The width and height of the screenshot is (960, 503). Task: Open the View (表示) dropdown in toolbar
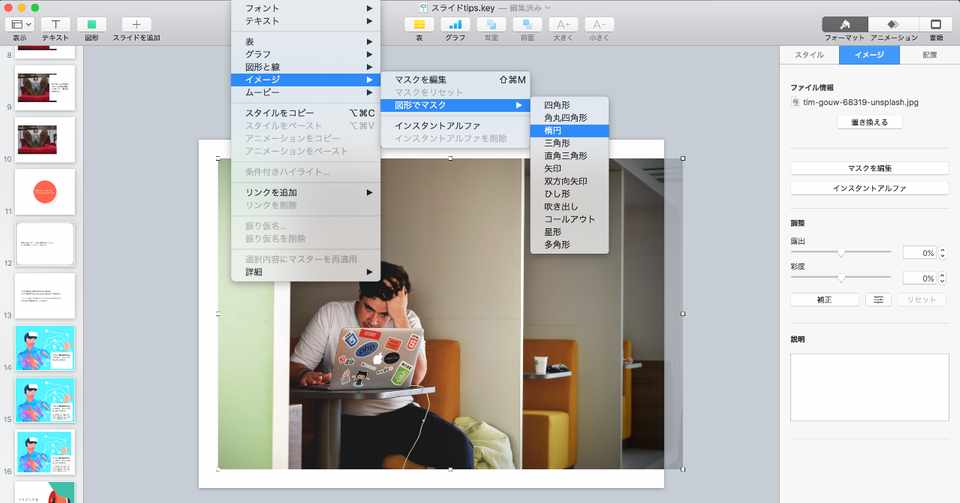coord(20,24)
